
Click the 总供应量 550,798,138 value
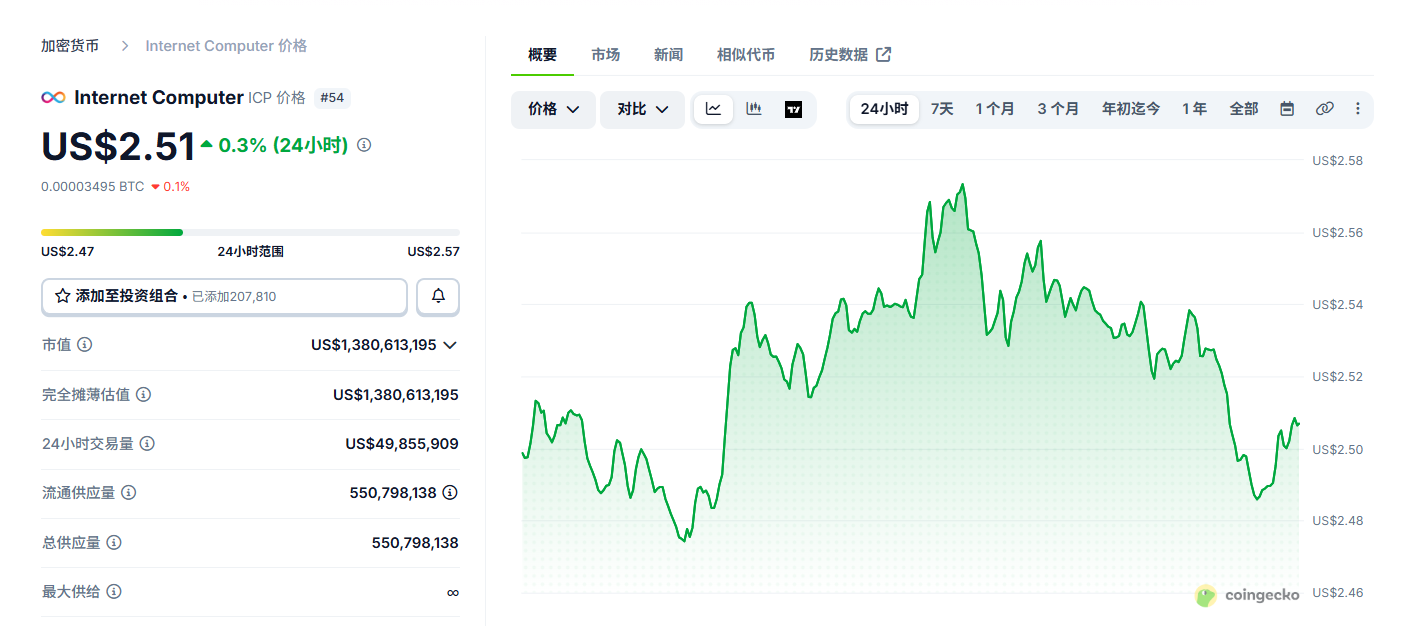(415, 543)
